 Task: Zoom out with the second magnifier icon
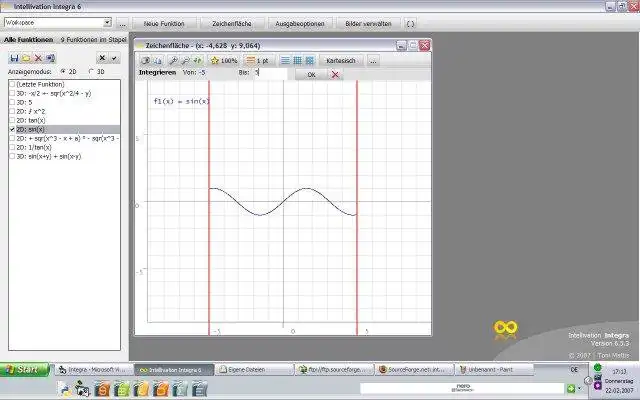point(185,60)
